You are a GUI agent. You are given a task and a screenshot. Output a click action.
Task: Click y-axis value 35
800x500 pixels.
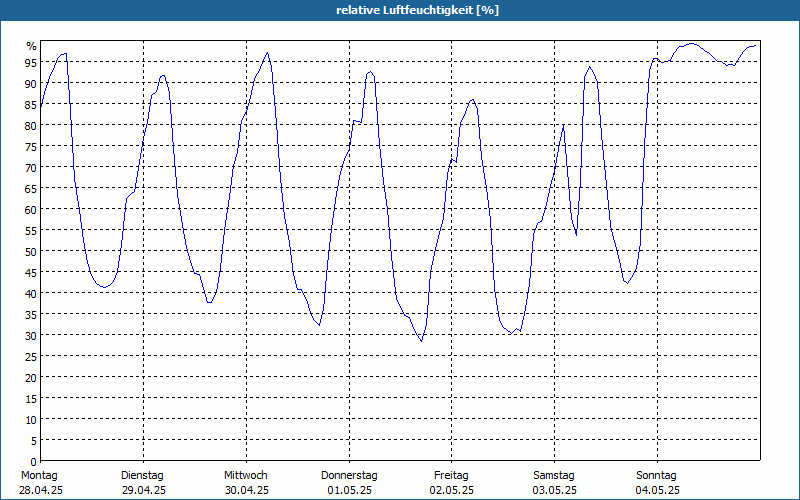pyautogui.click(x=32, y=314)
